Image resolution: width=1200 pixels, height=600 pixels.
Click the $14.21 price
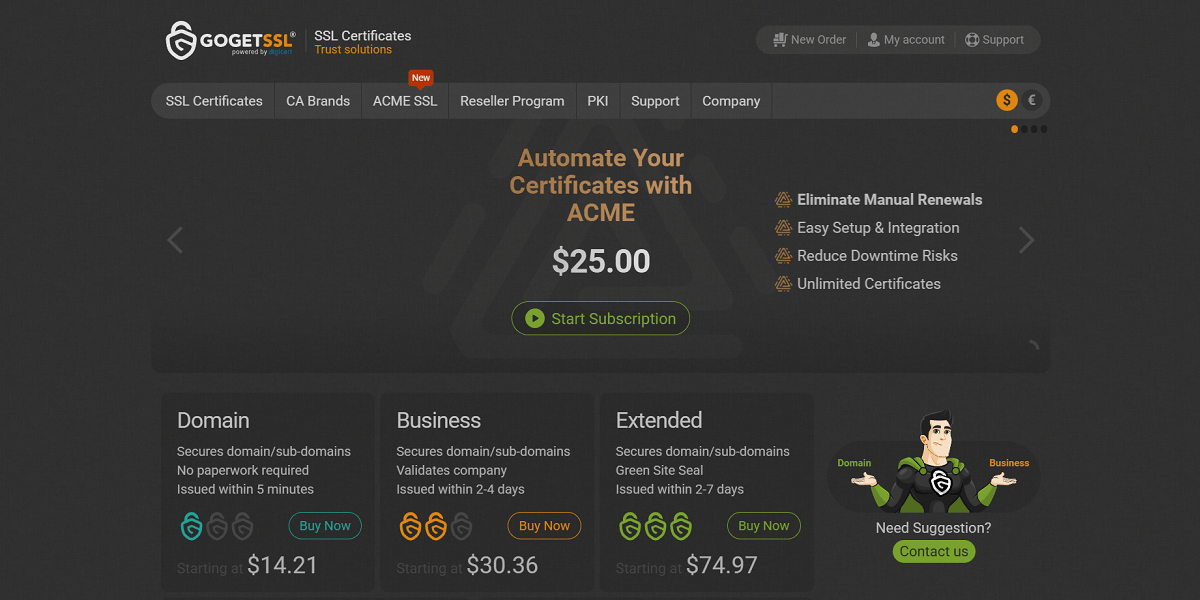point(283,565)
